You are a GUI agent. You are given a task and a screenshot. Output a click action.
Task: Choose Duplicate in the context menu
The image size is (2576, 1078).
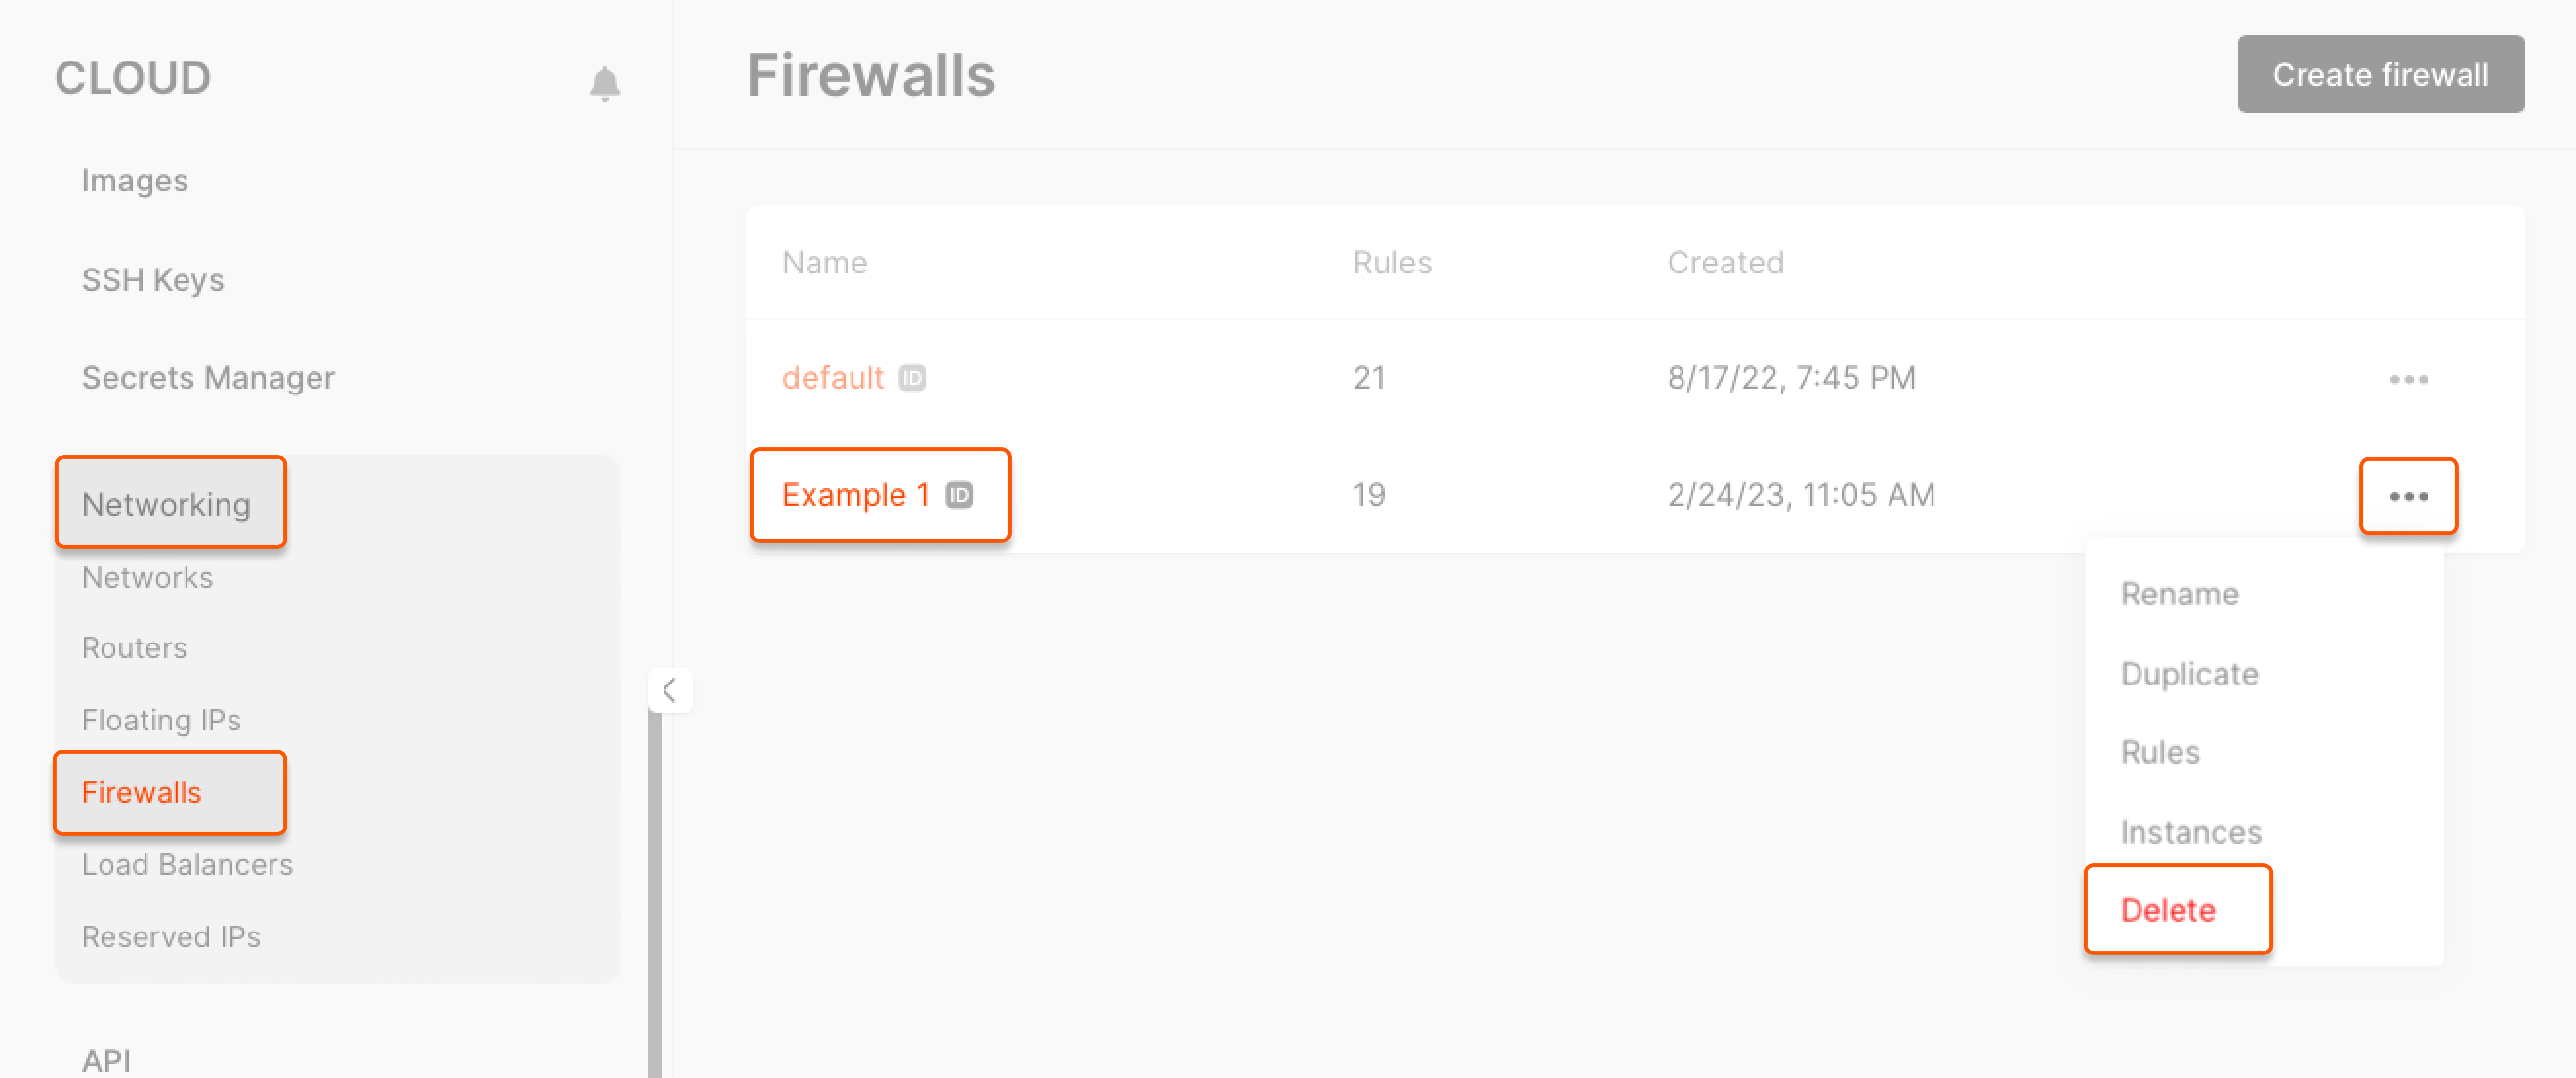[2189, 673]
